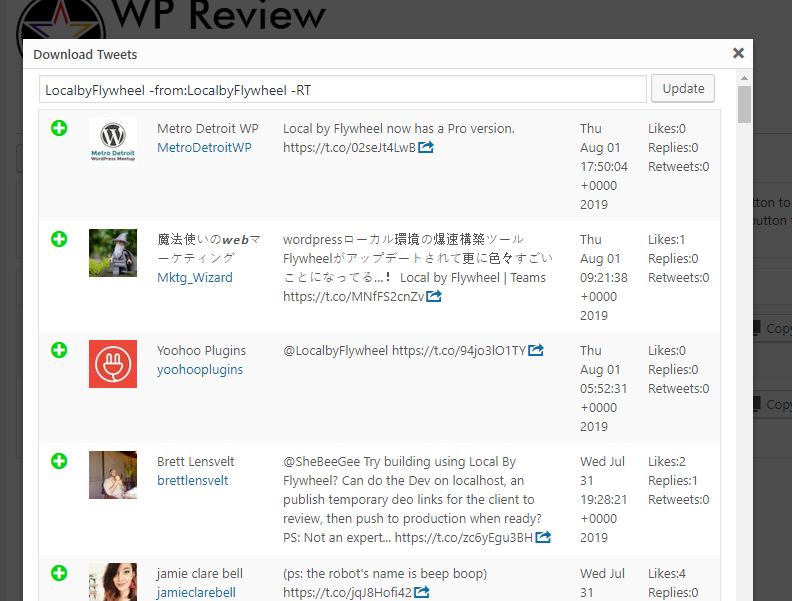Click 'Likes:1' in the Mktg_Wizard row

[x=666, y=239]
